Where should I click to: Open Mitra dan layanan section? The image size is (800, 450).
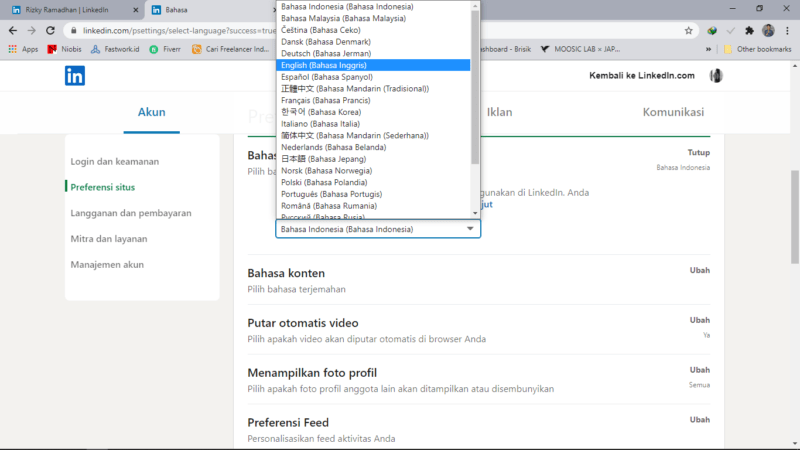point(109,239)
